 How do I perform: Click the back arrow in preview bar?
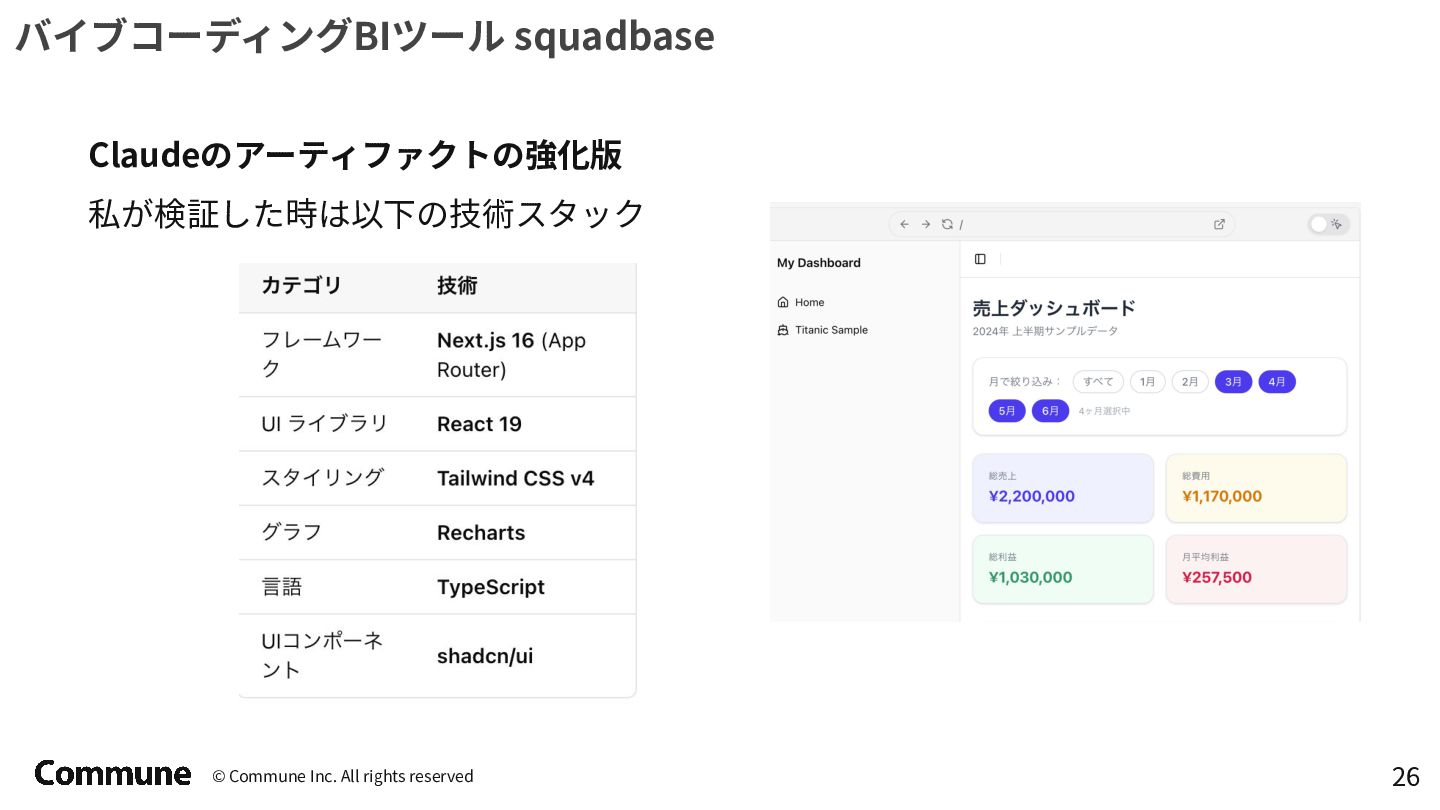(x=904, y=225)
